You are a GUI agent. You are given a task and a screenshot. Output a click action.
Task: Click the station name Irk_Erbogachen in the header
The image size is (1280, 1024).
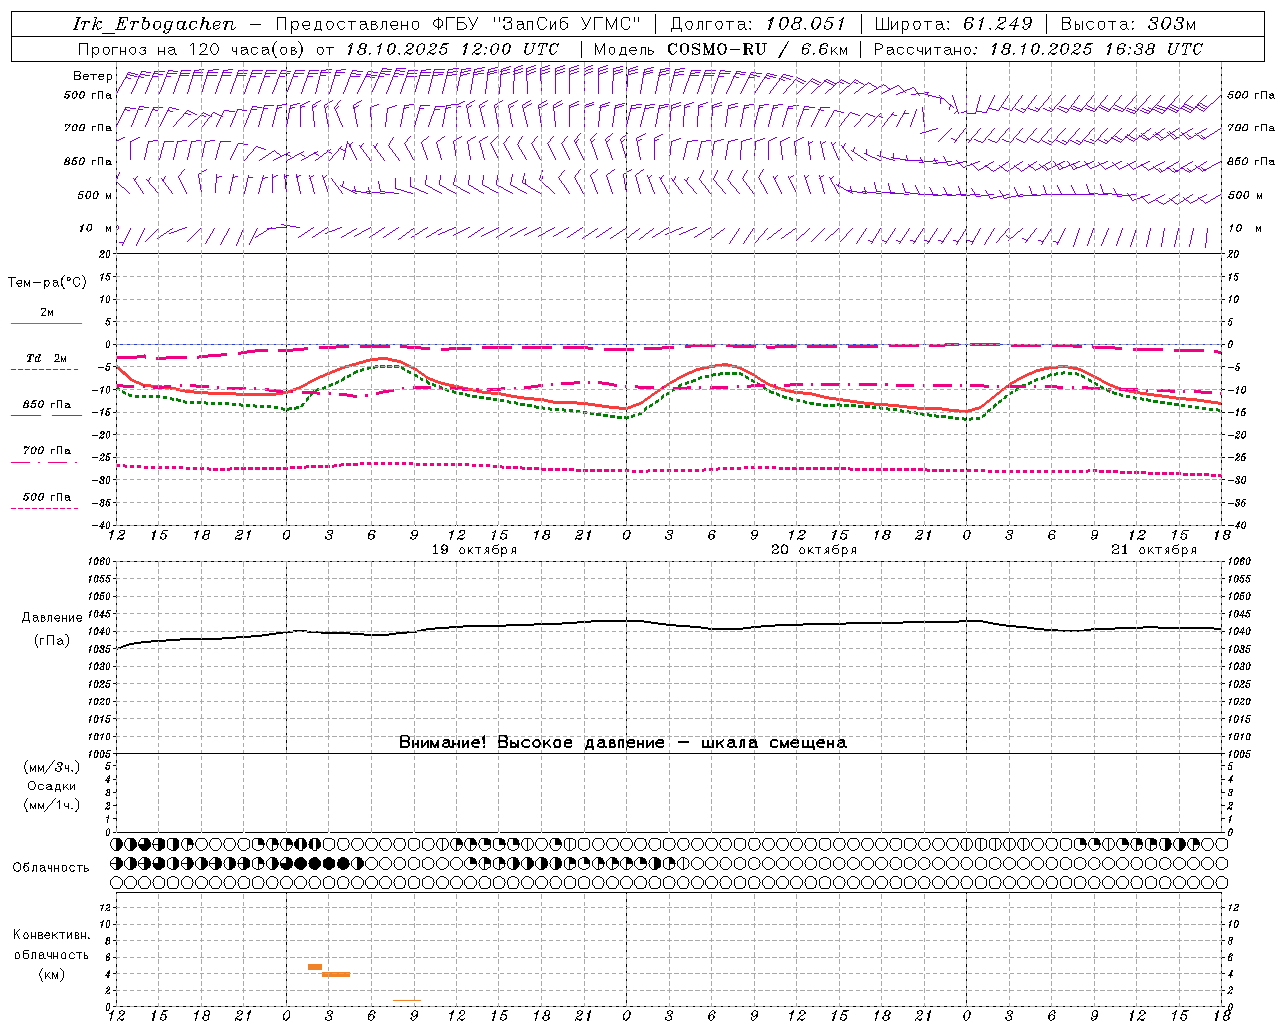154,24
